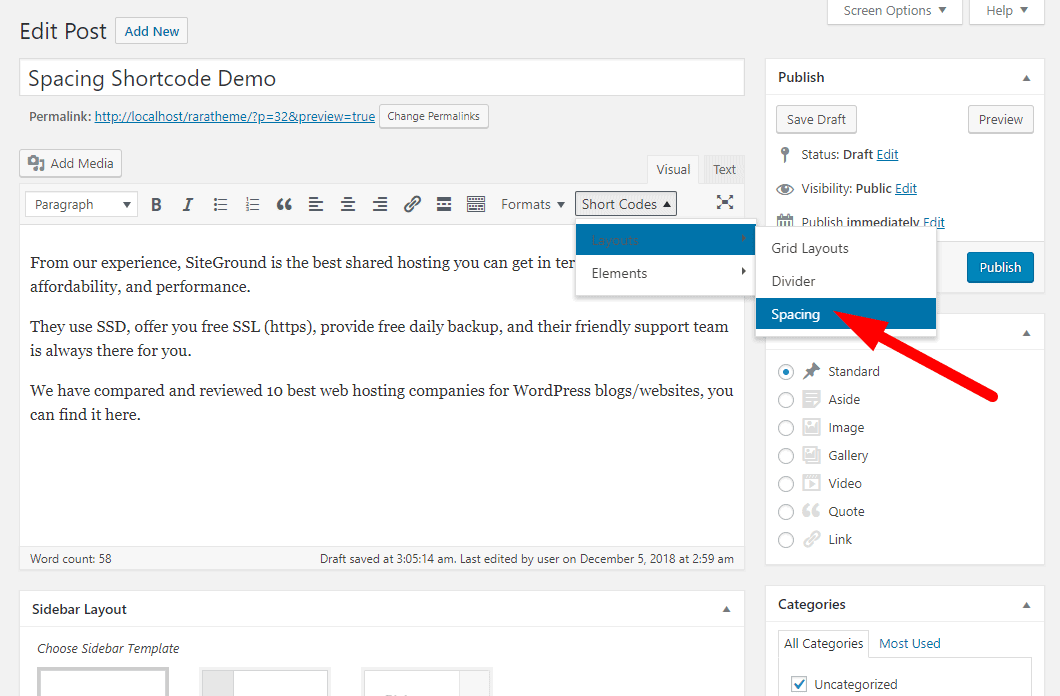
Task: Enable distraction-free fullscreen mode
Action: tap(725, 203)
